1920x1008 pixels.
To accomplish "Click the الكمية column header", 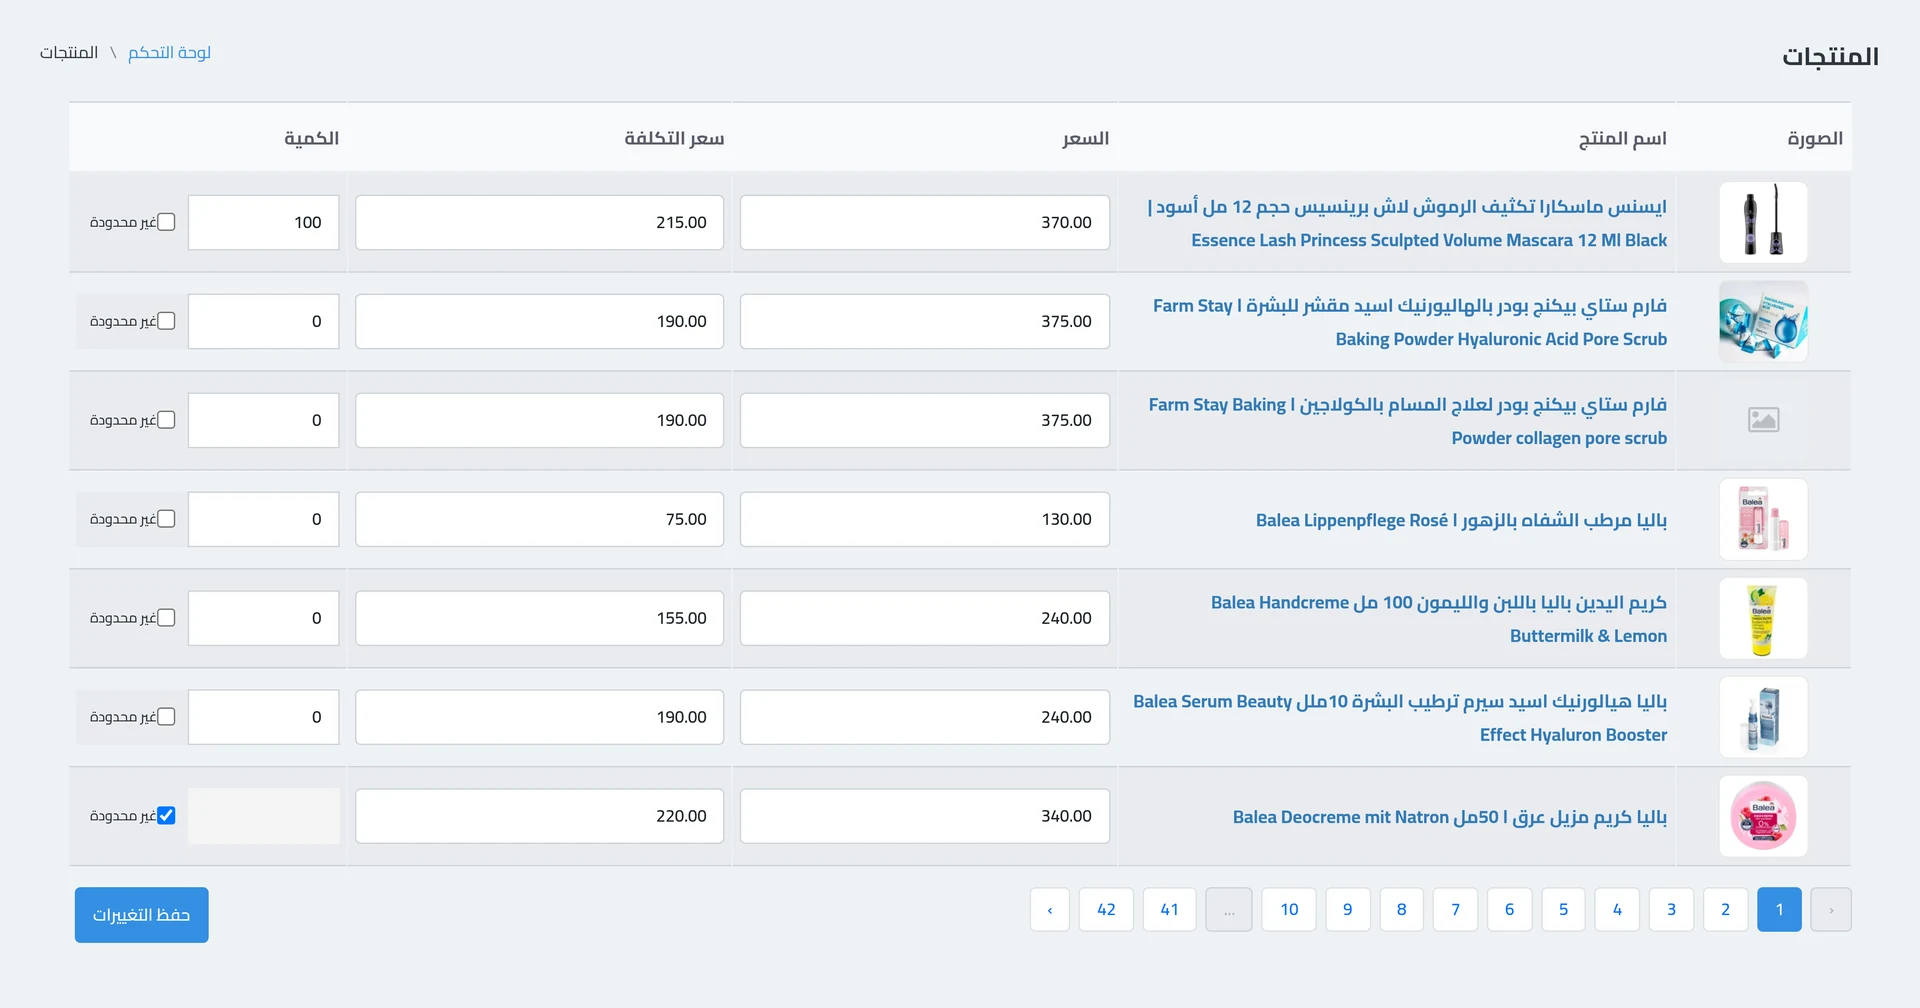I will coord(311,138).
